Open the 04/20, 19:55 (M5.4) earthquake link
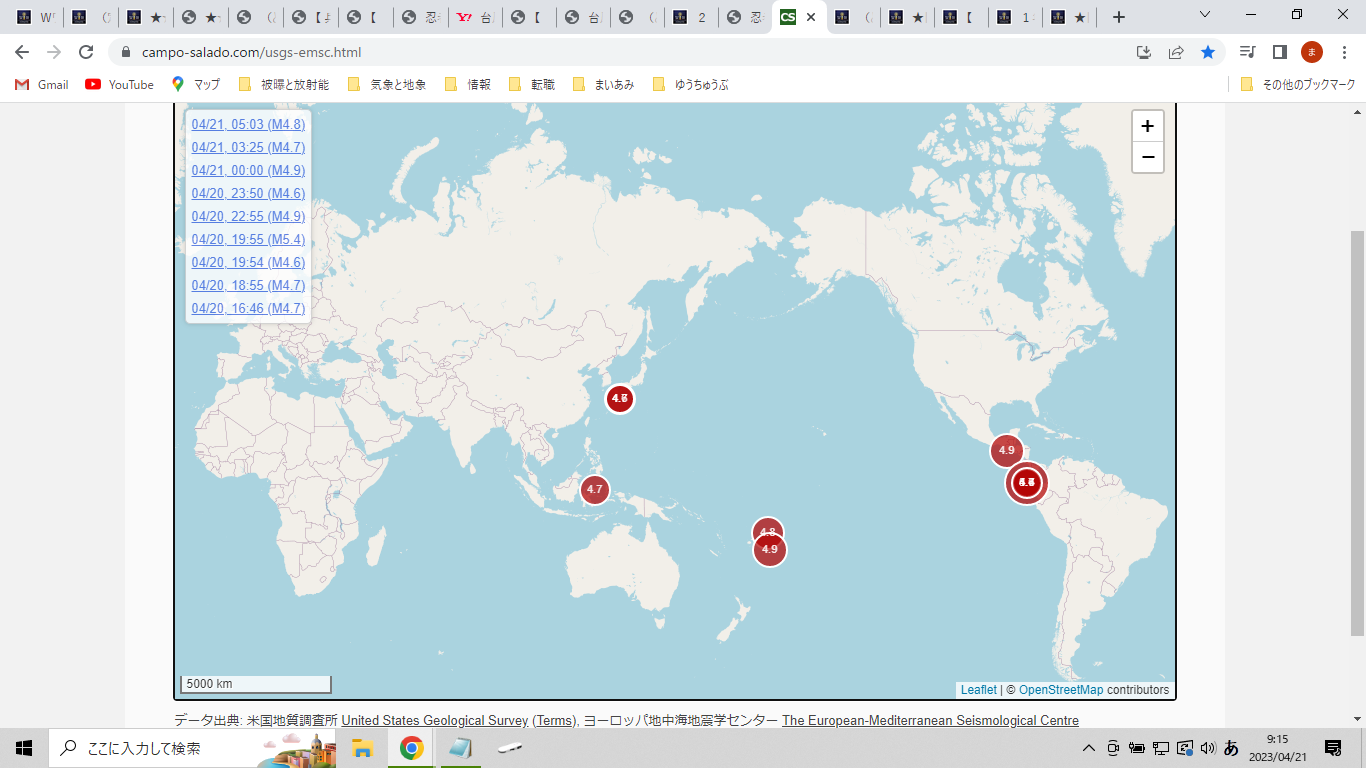Image resolution: width=1366 pixels, height=768 pixels. pyautogui.click(x=248, y=239)
